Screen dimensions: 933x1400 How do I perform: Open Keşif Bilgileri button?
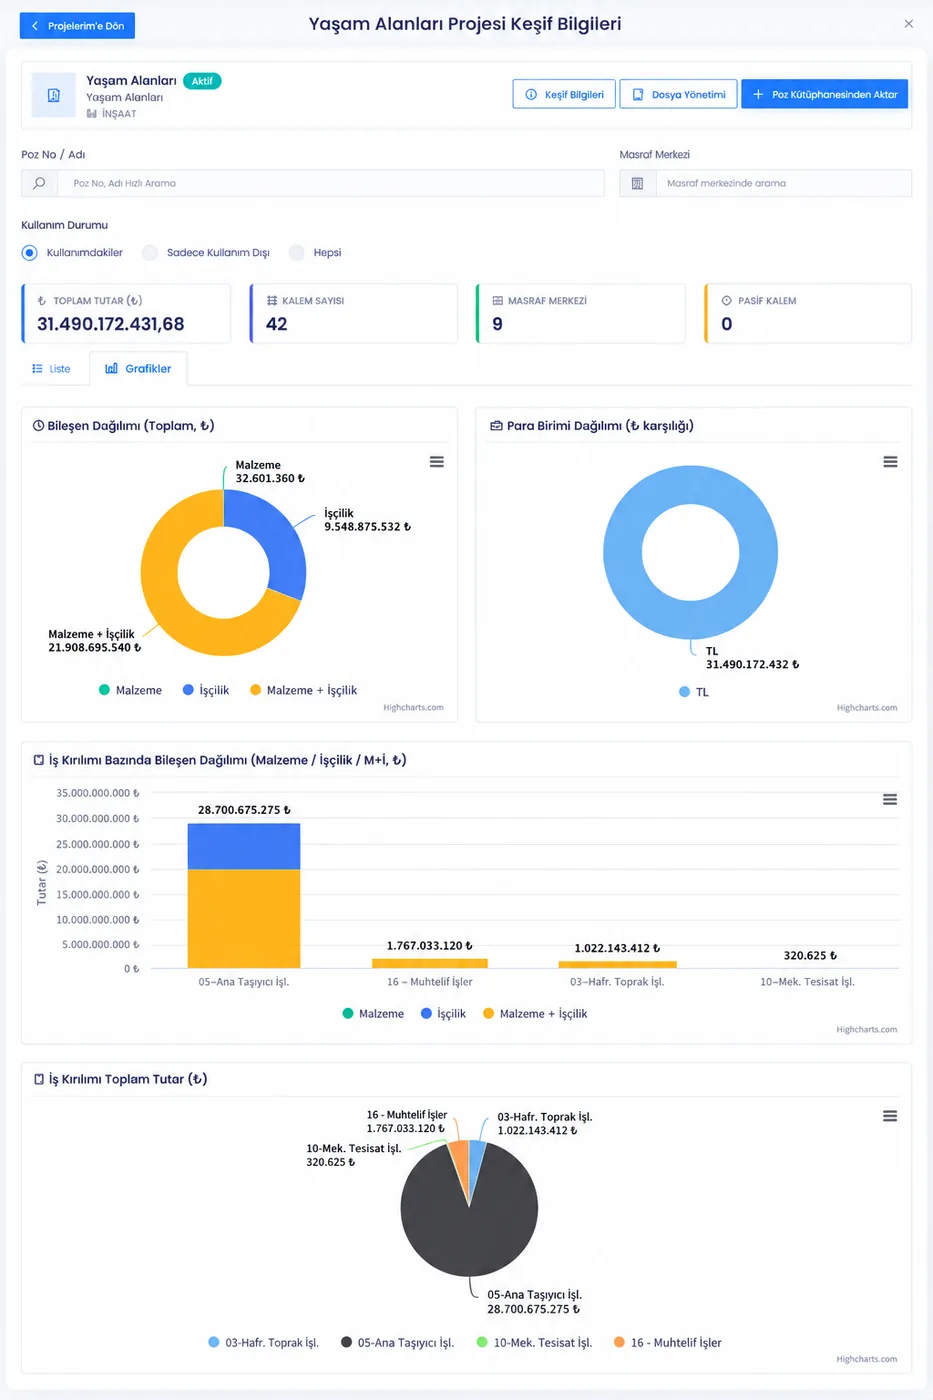pyautogui.click(x=564, y=95)
